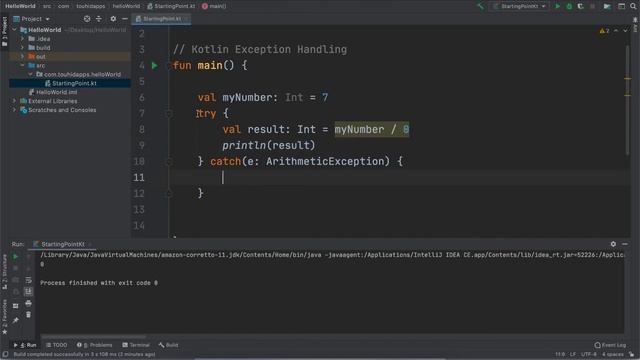Screen dimensions: 640x360
Task: Click the warnings count indicator in editor
Action: point(604,31)
